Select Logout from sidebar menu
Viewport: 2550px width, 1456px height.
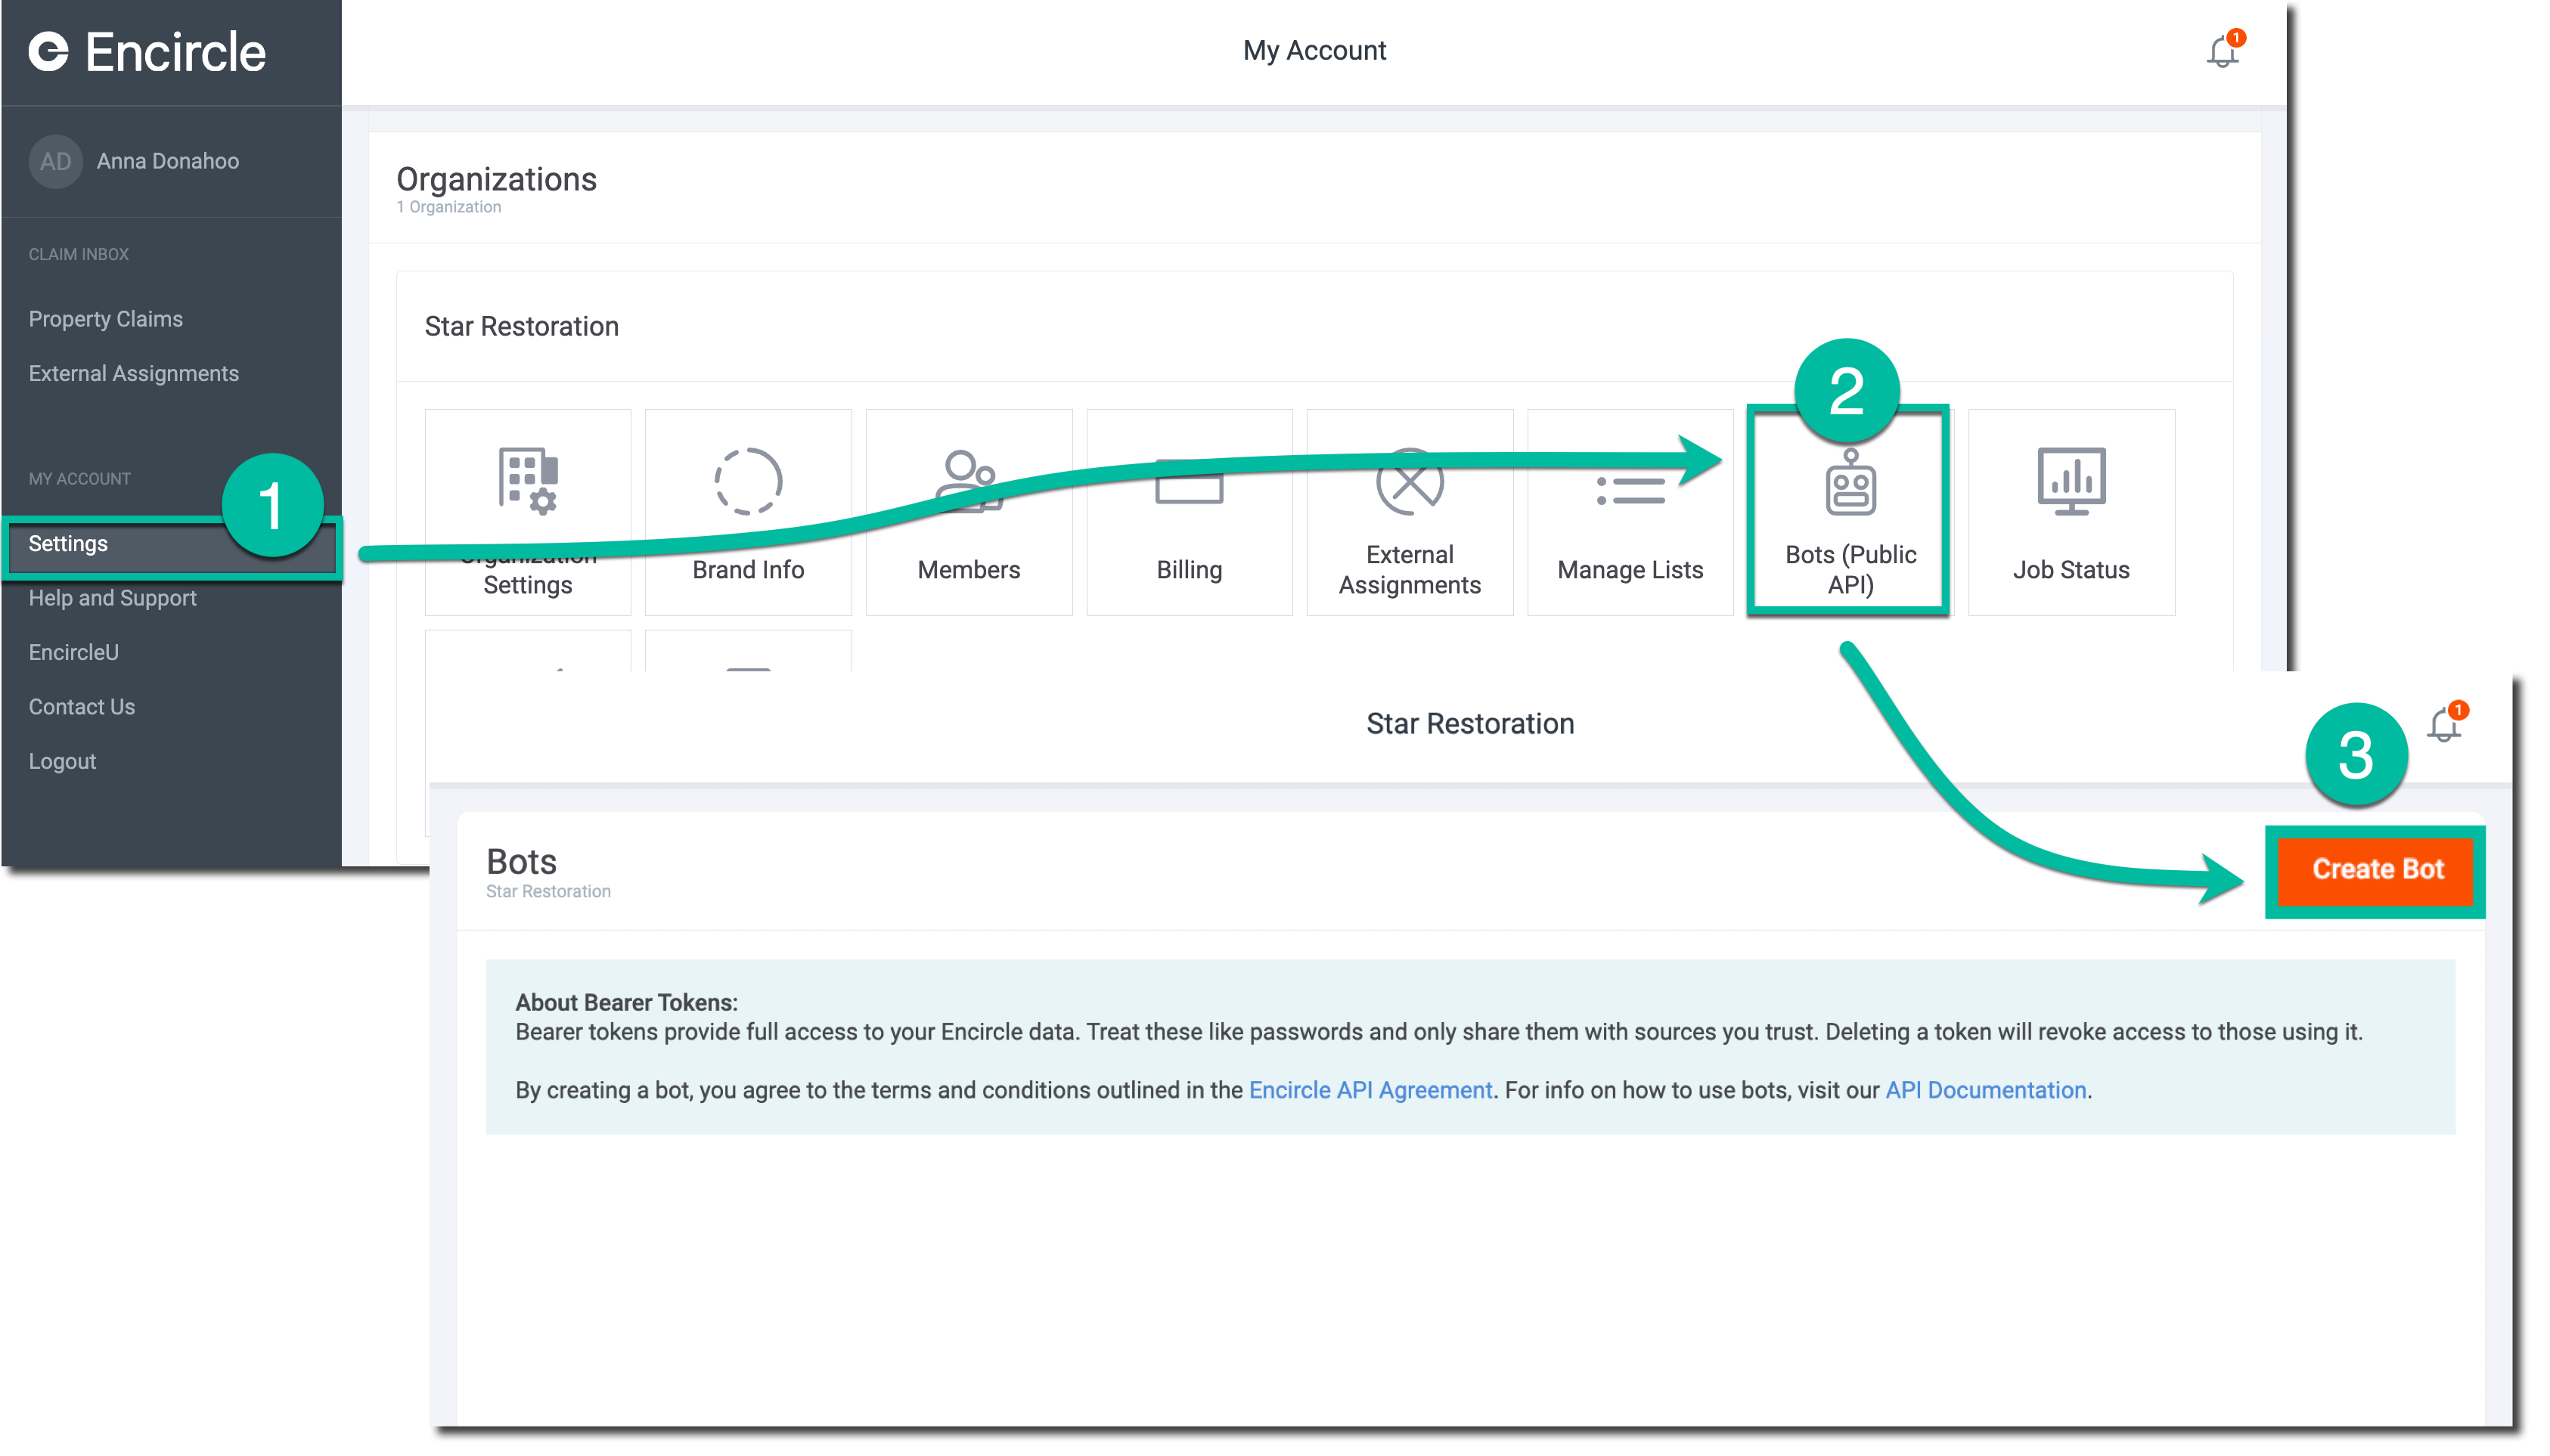click(61, 760)
